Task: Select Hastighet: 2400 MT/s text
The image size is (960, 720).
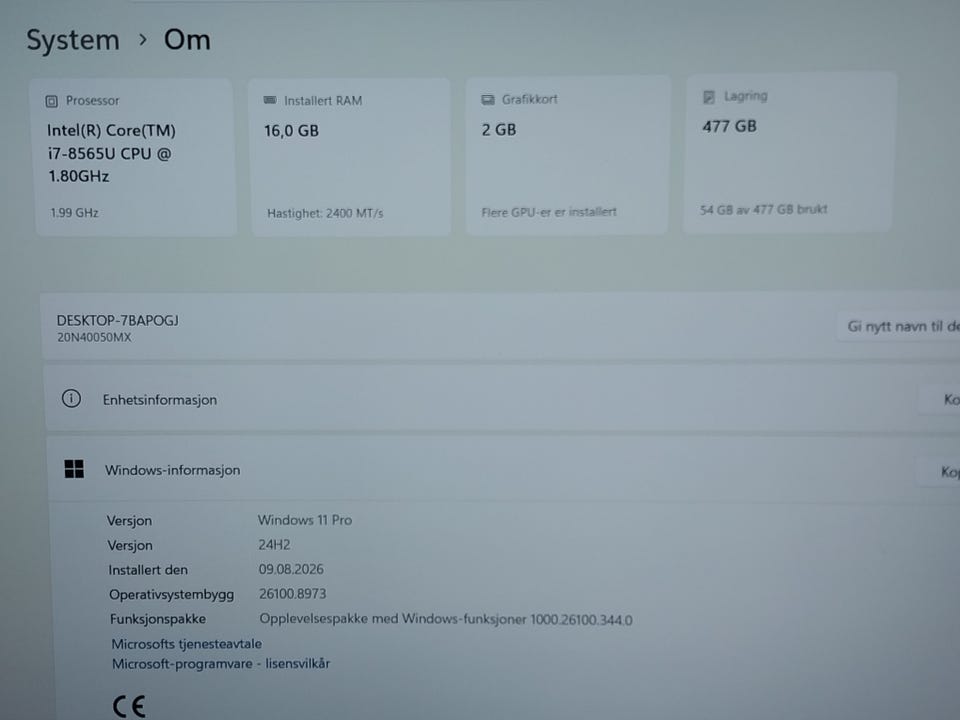Action: (325, 213)
